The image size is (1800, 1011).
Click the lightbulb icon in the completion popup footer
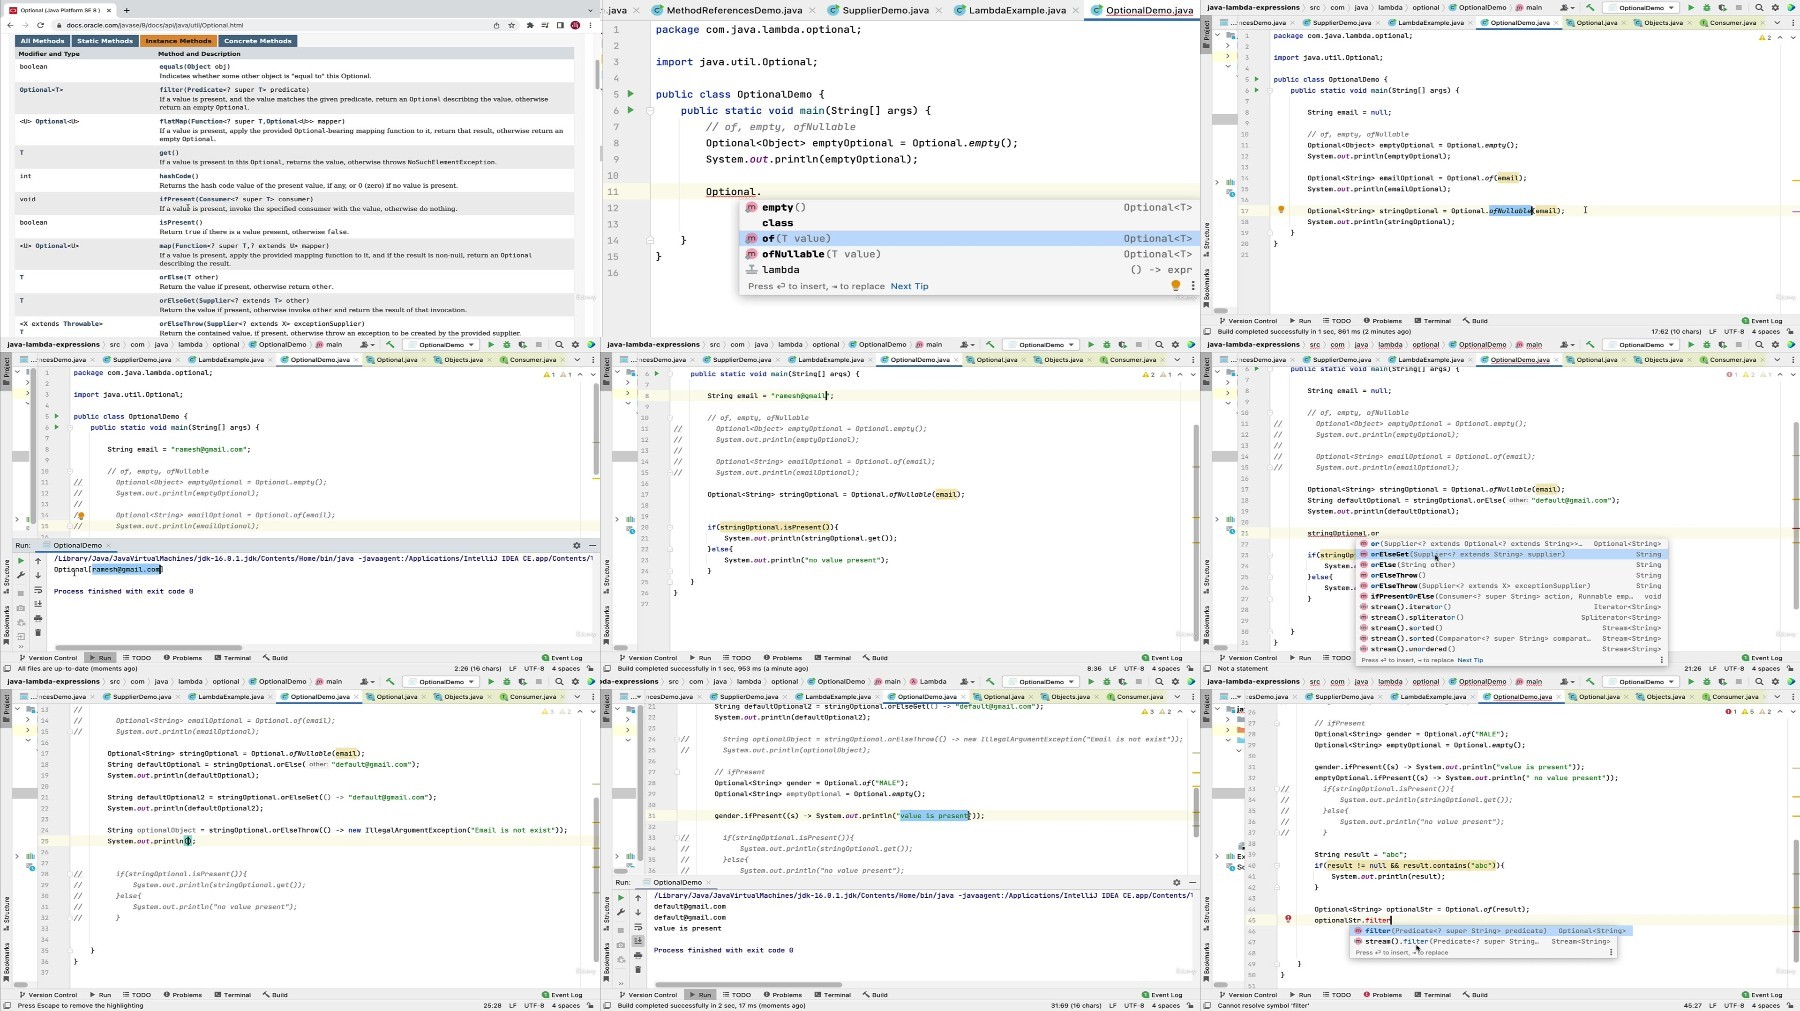[1176, 286]
